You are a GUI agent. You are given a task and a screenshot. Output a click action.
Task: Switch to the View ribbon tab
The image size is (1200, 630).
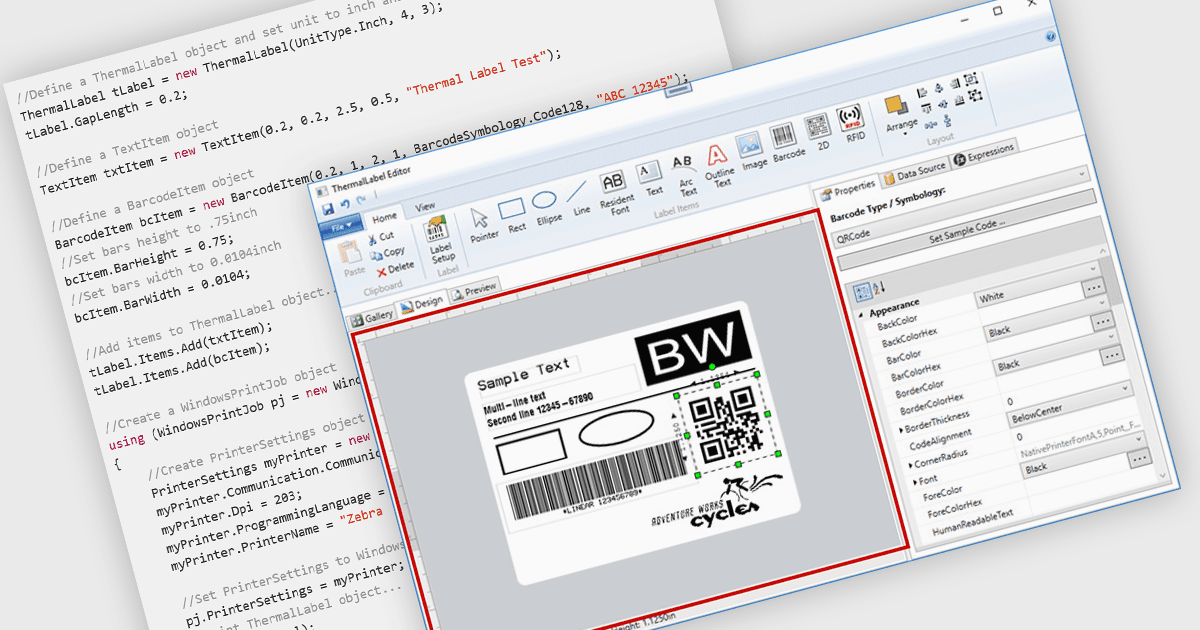point(425,207)
